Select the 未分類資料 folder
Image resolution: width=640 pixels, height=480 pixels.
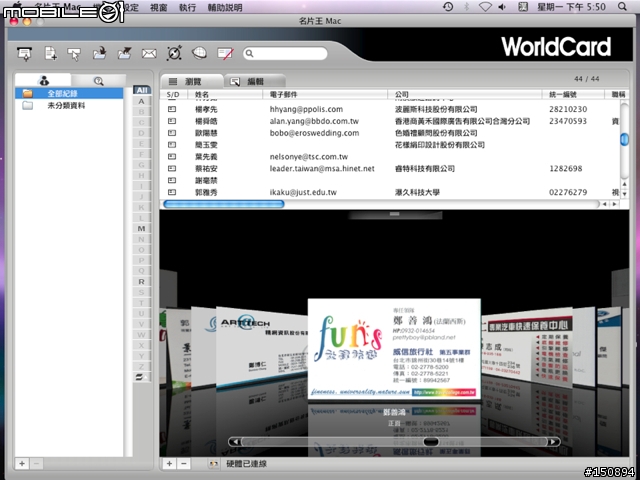(69, 106)
